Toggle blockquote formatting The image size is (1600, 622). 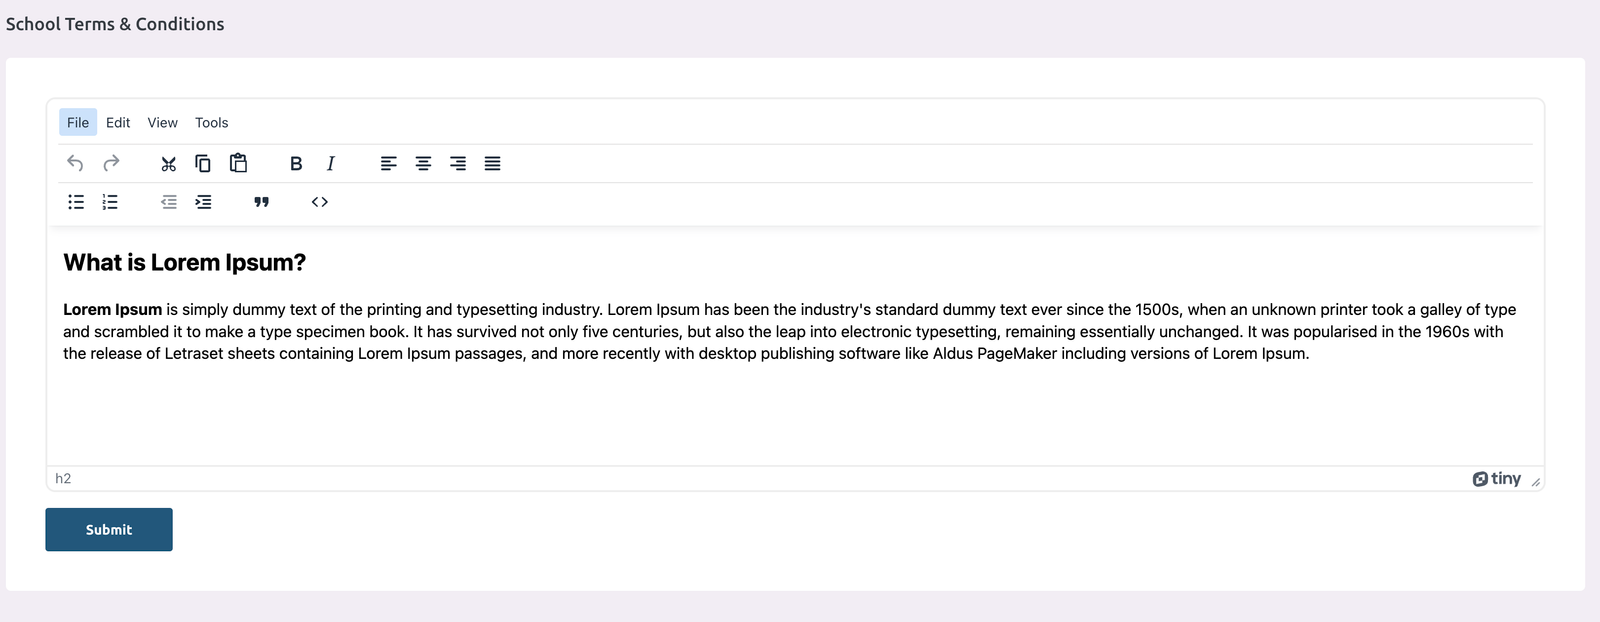(262, 202)
